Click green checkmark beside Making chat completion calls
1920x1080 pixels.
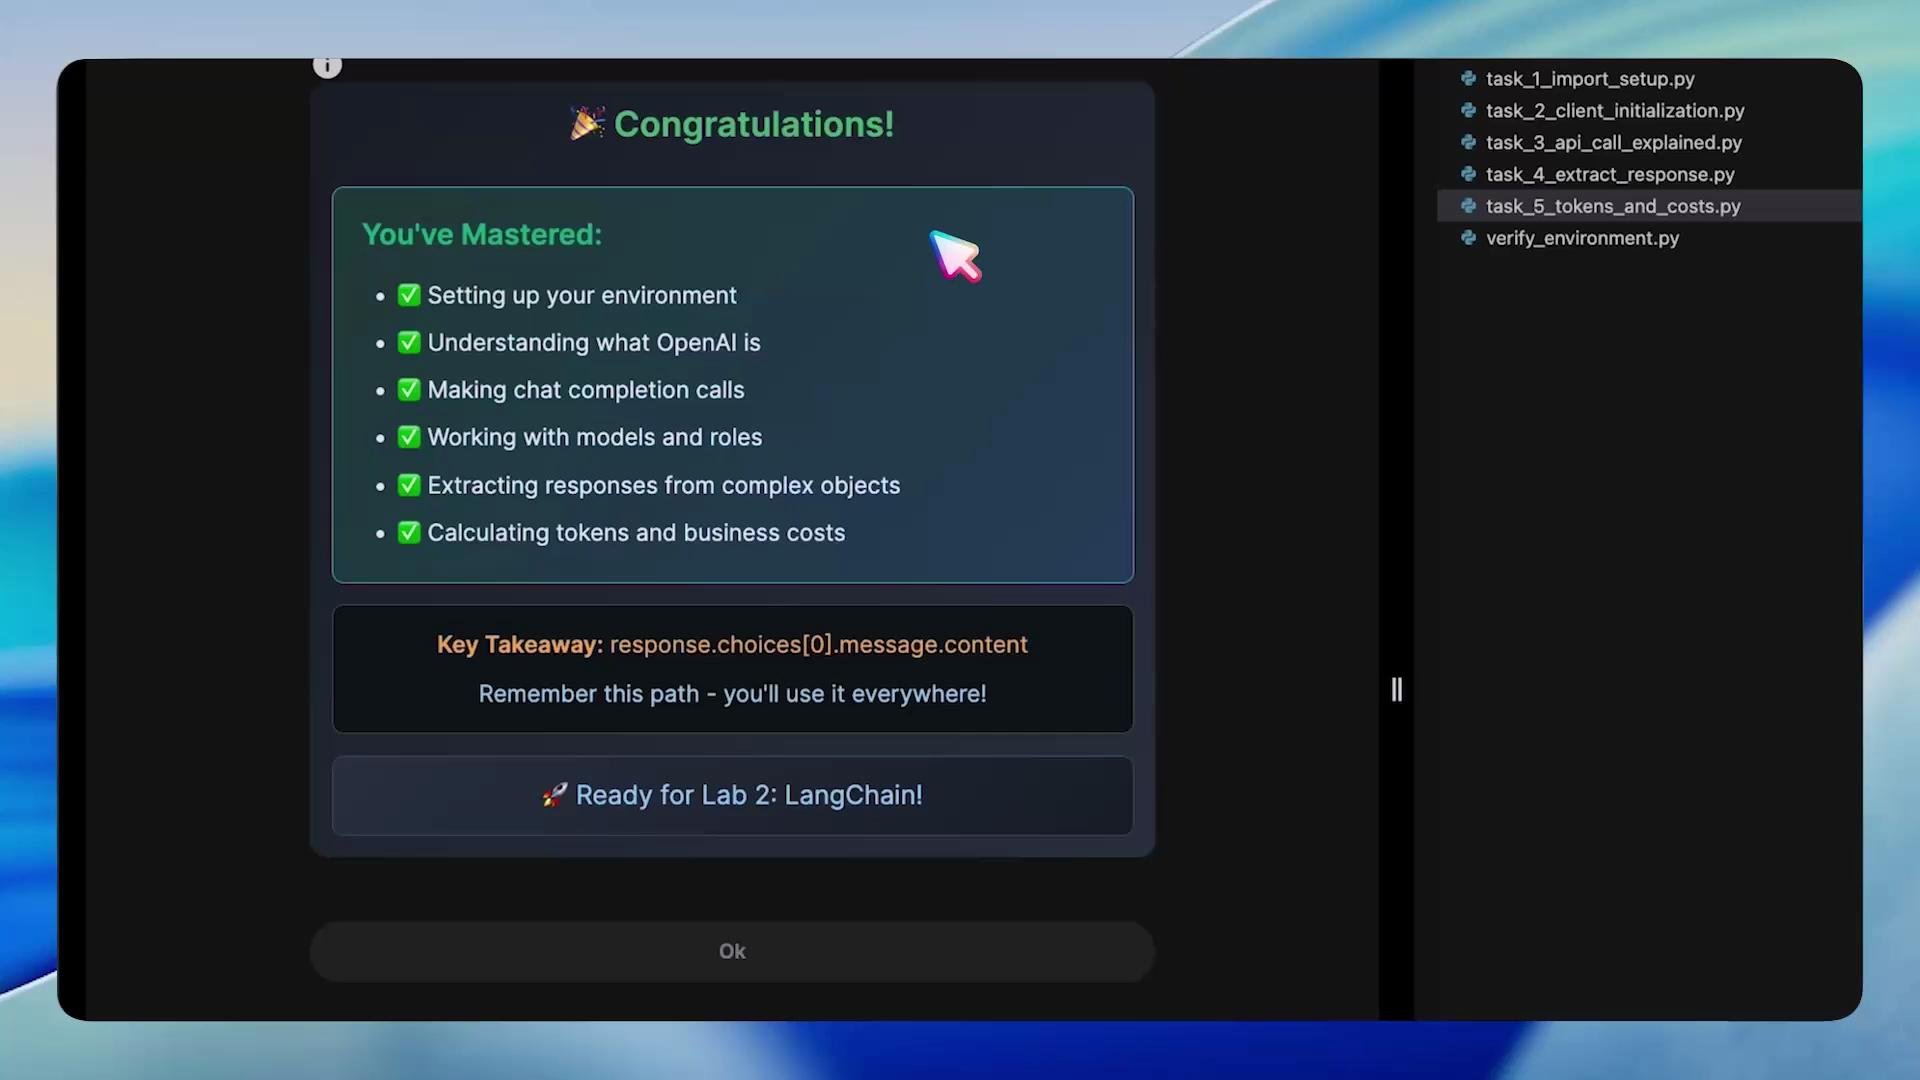tap(409, 389)
